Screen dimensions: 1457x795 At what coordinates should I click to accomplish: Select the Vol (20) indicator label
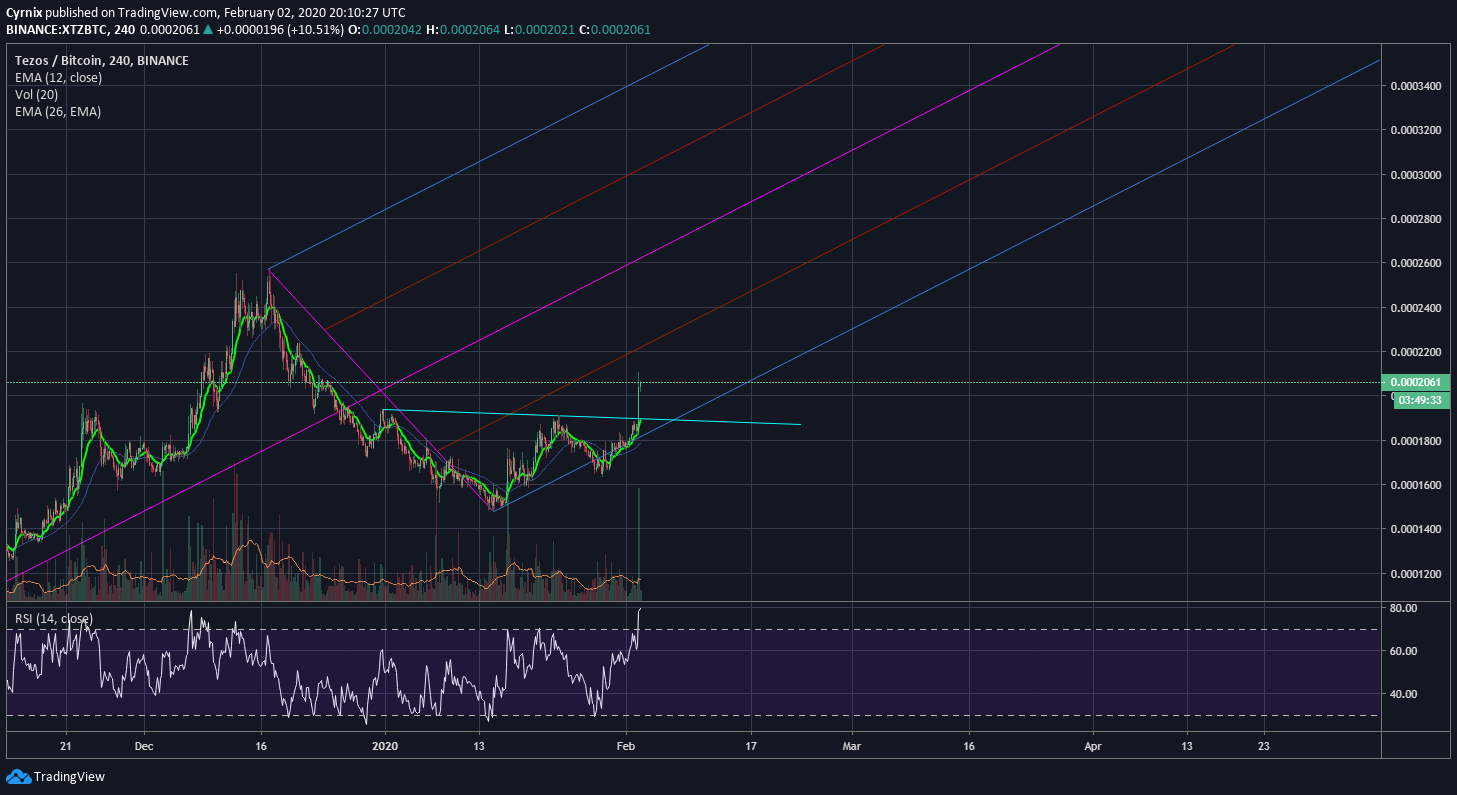pyautogui.click(x=36, y=94)
